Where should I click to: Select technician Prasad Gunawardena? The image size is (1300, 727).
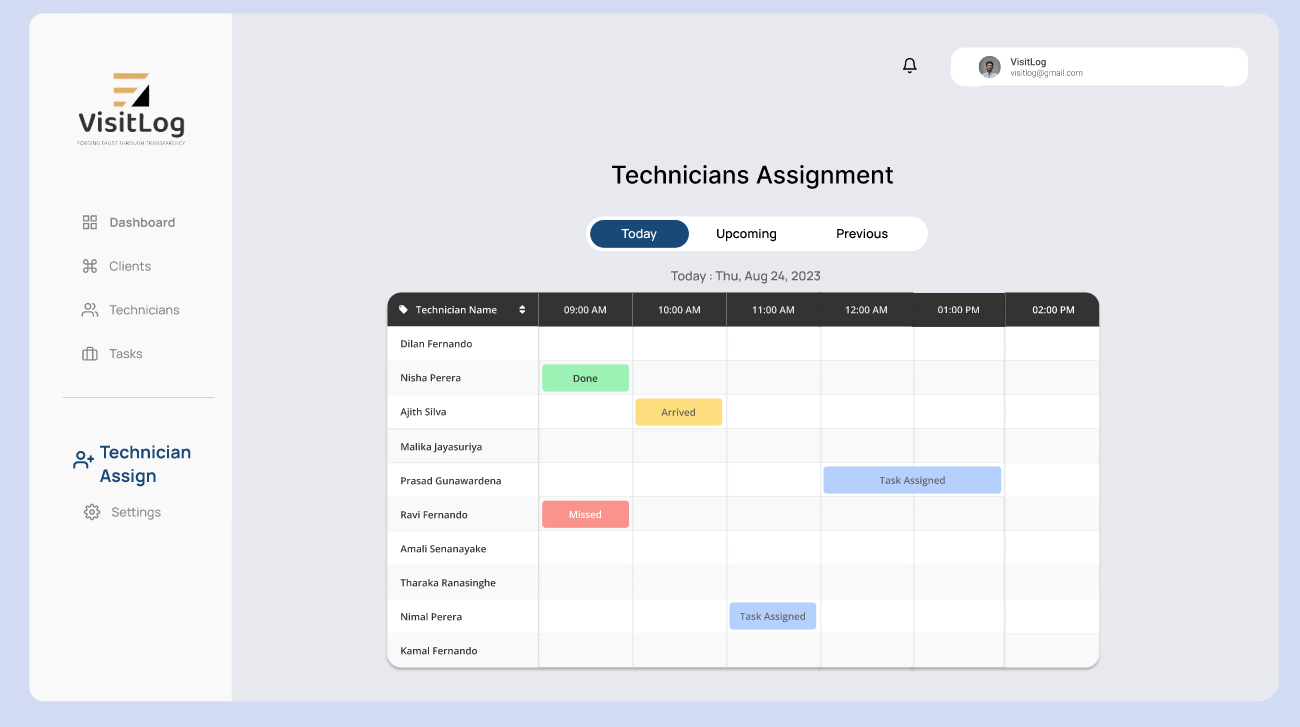click(451, 480)
